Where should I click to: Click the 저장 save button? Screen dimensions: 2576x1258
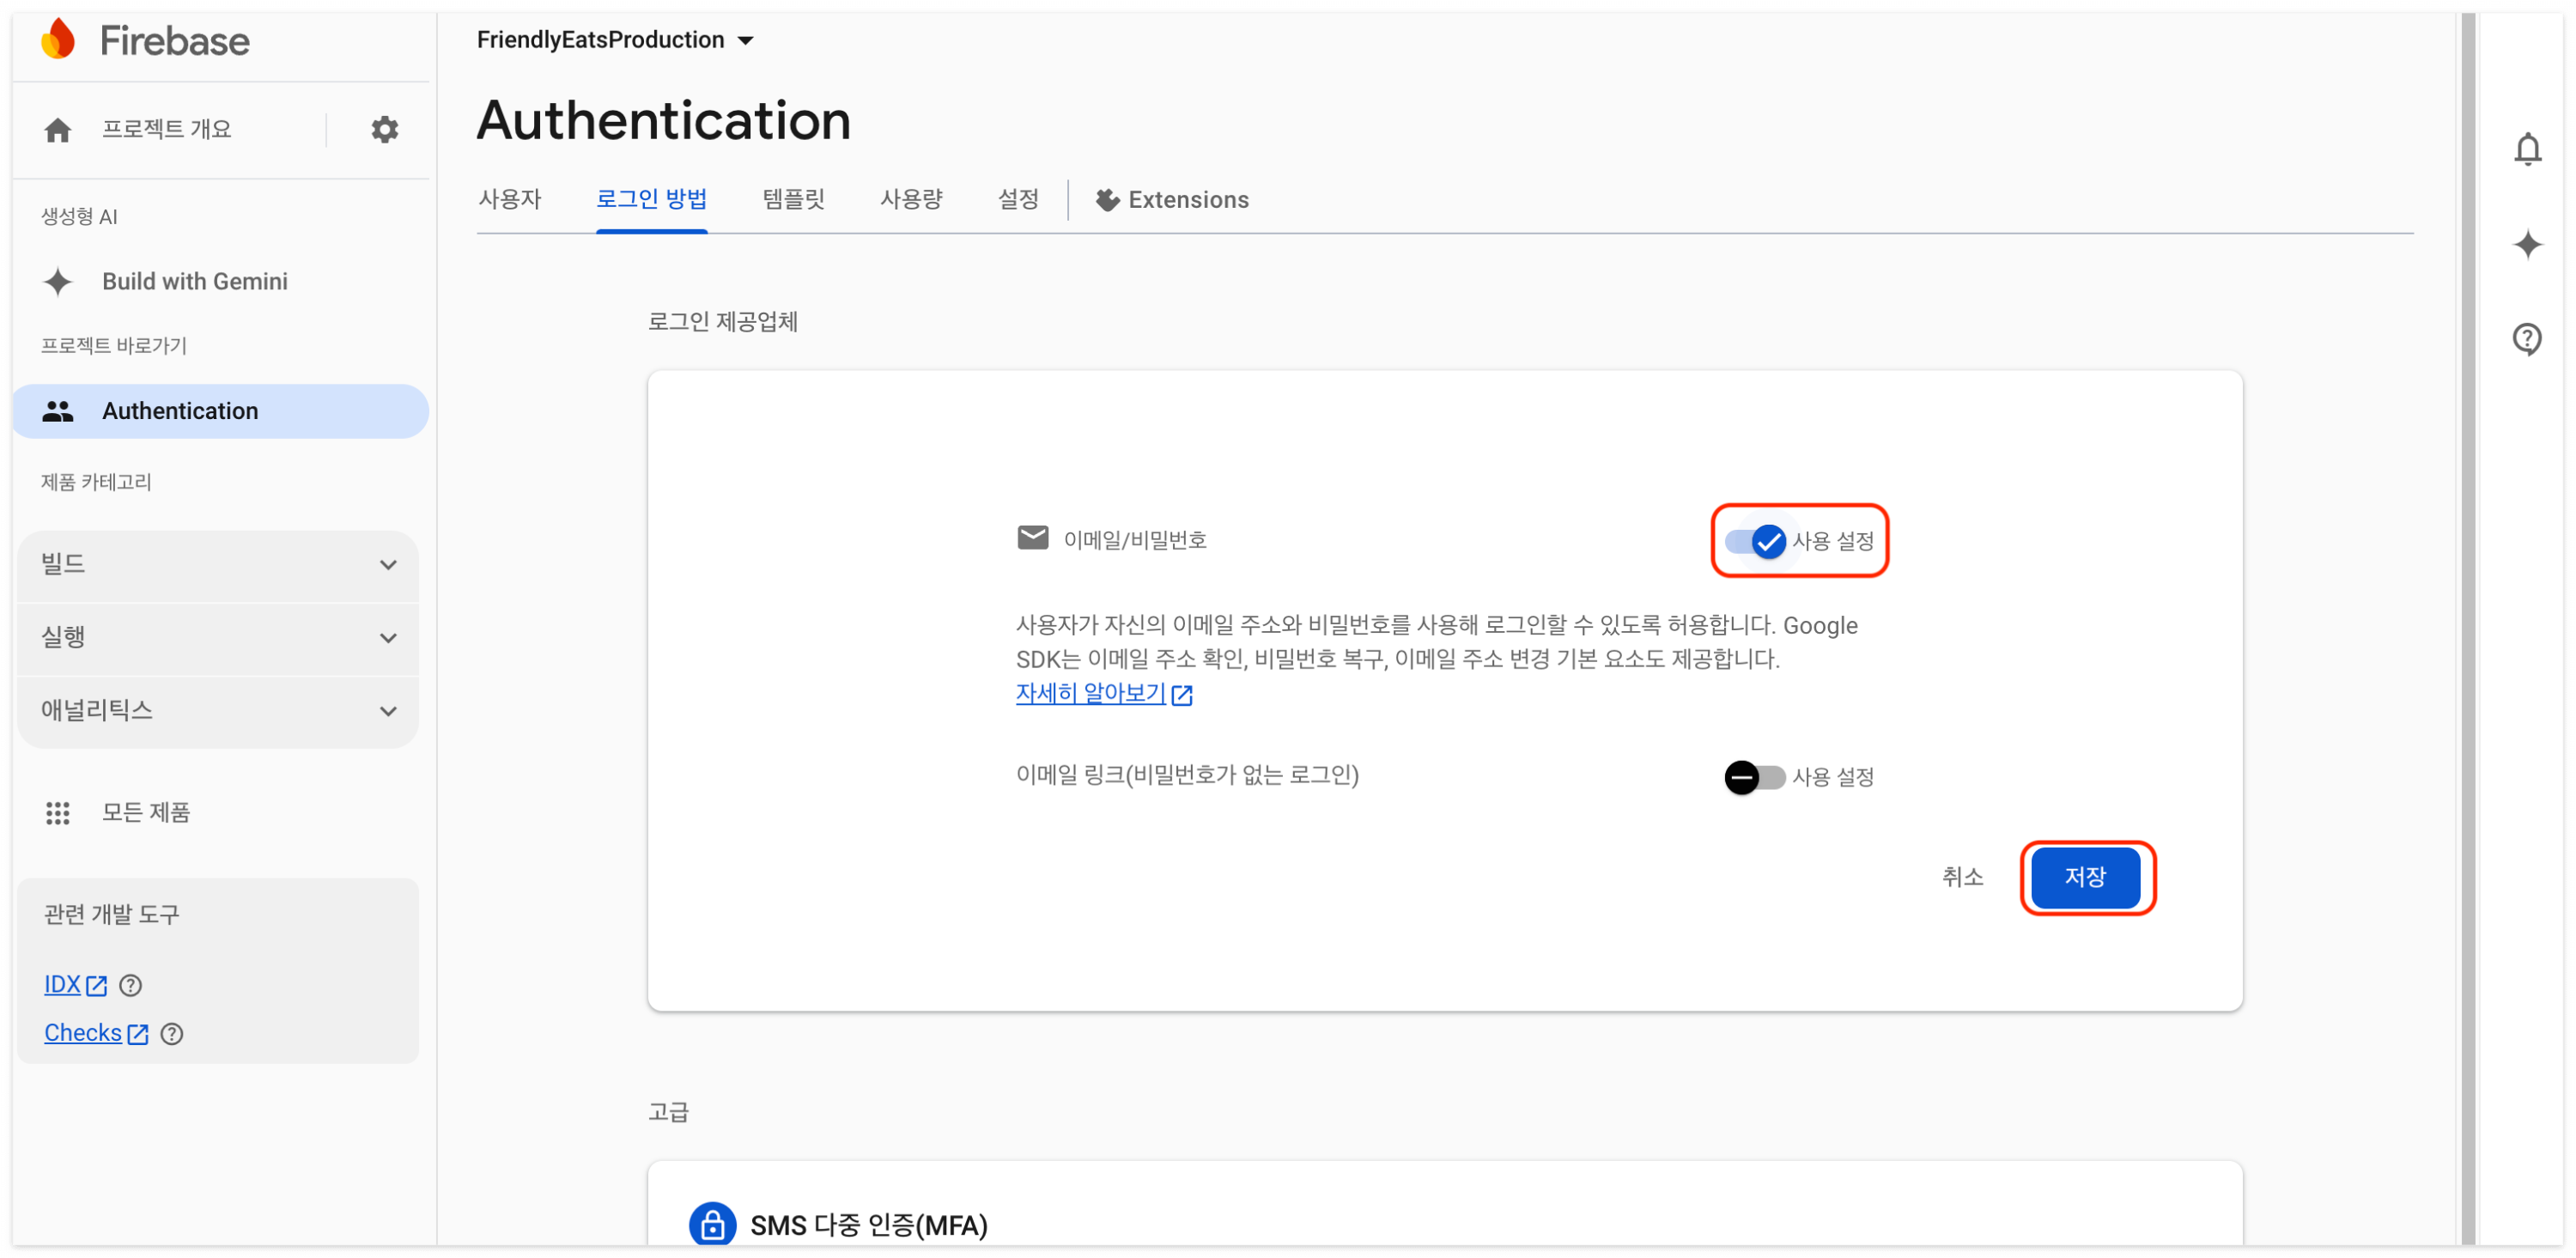pyautogui.click(x=2084, y=877)
